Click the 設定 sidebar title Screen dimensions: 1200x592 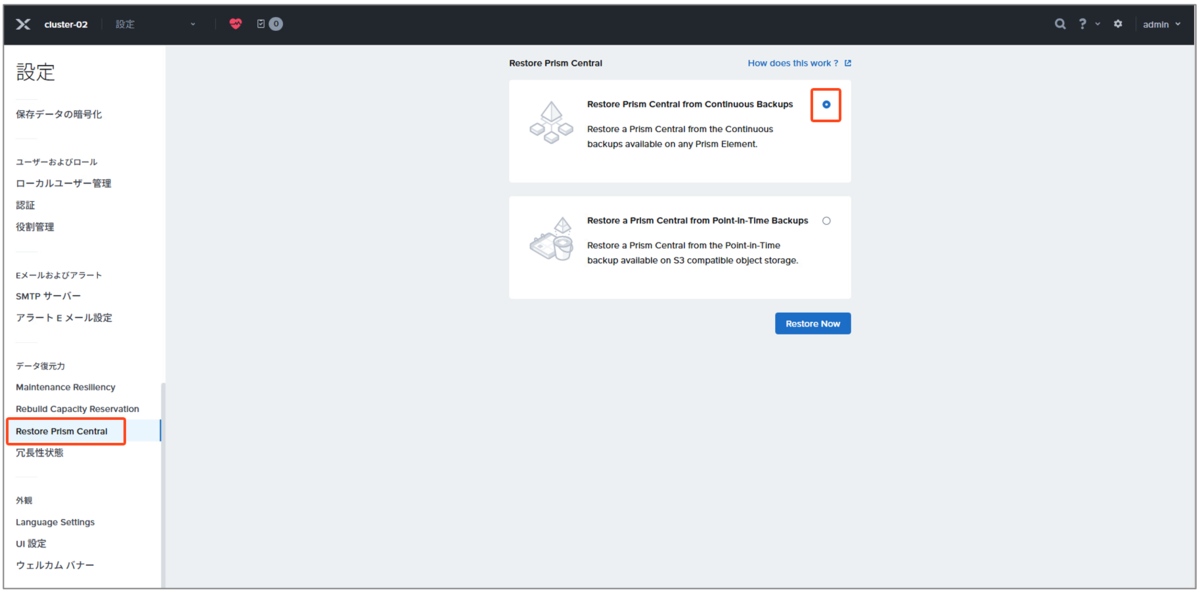(36, 72)
